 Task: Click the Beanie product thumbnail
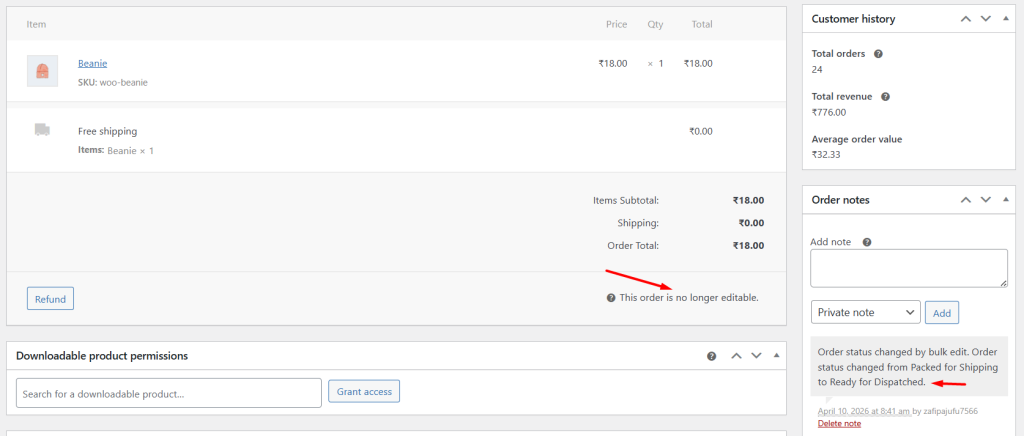[x=42, y=71]
